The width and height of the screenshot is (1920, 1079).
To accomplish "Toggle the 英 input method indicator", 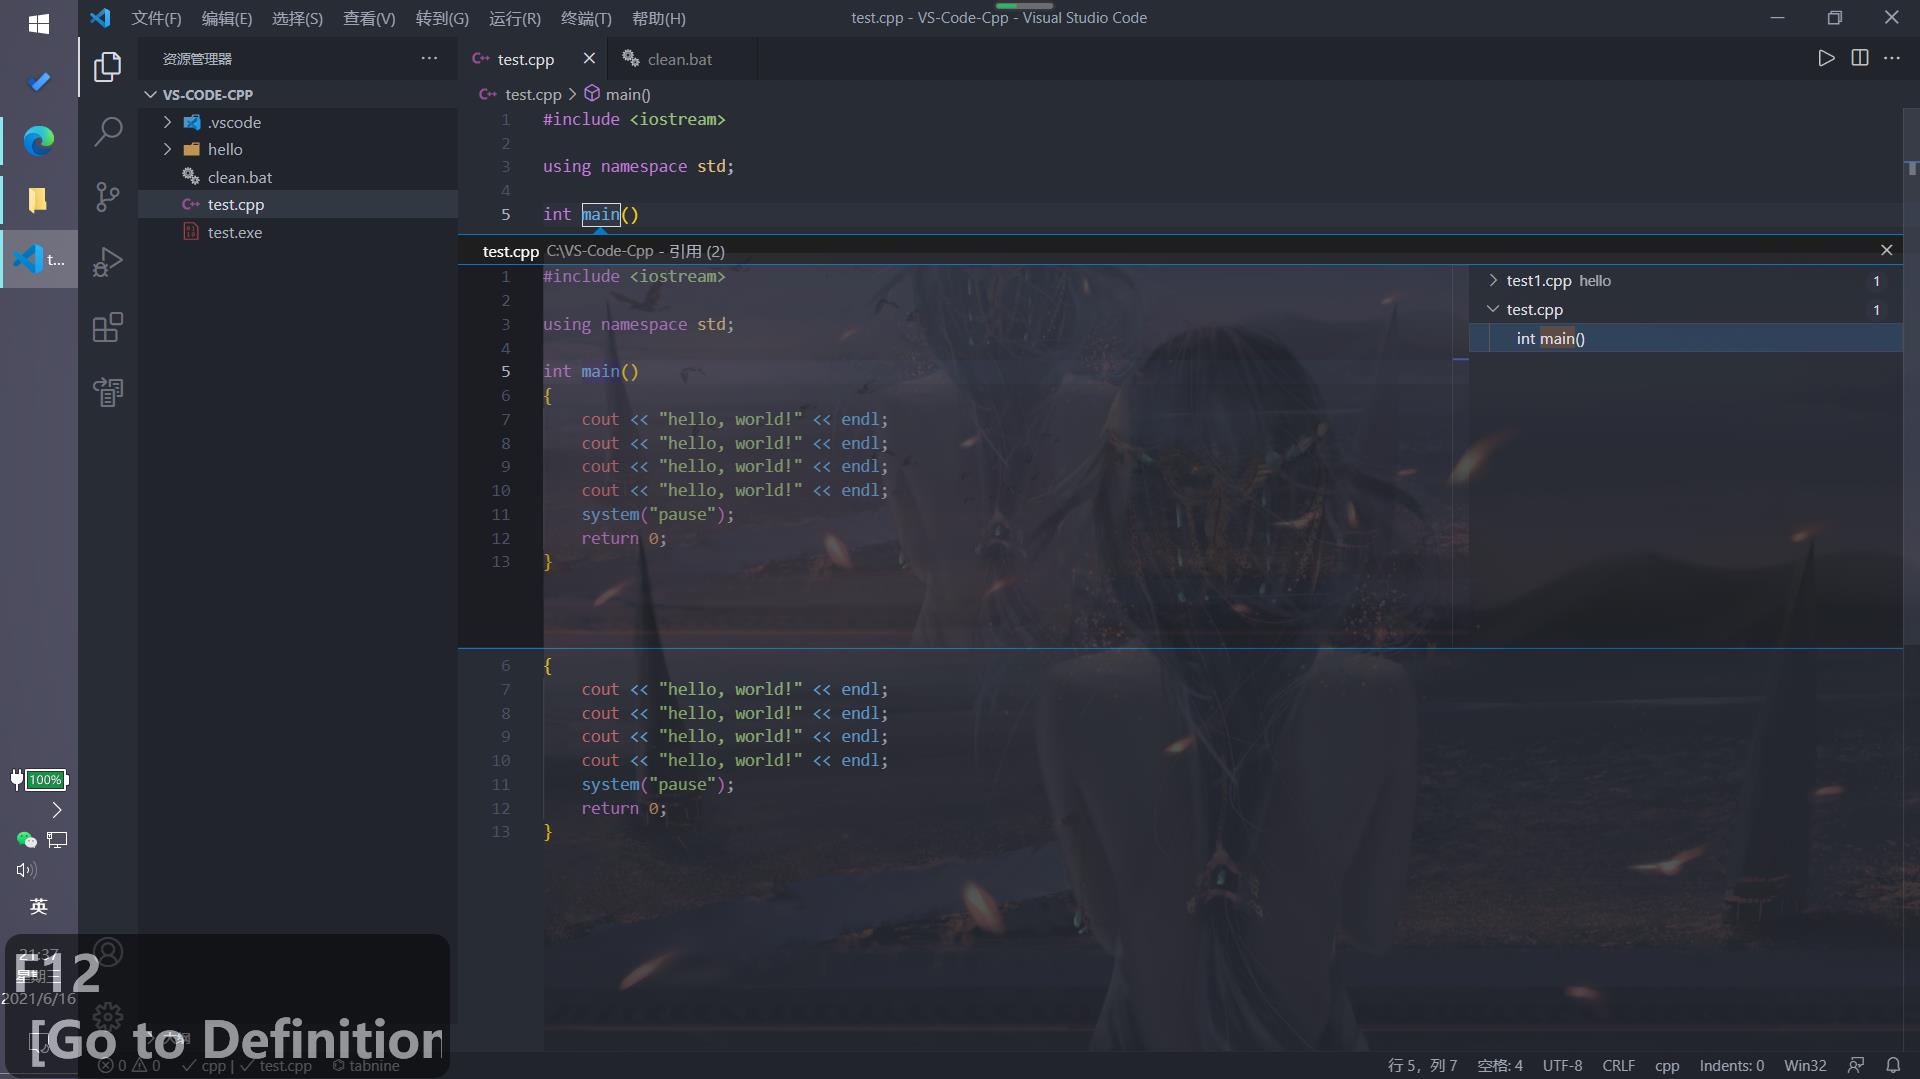I will tap(39, 906).
